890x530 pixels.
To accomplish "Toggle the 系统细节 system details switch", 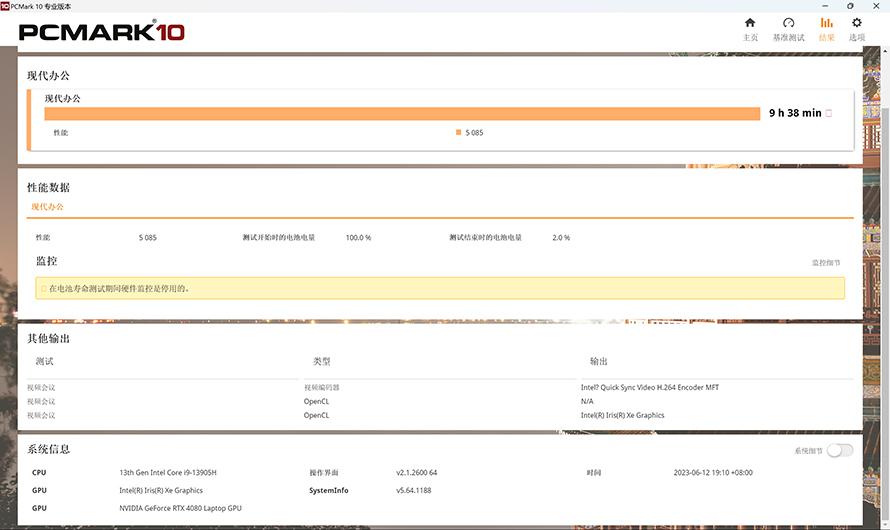I will (839, 451).
